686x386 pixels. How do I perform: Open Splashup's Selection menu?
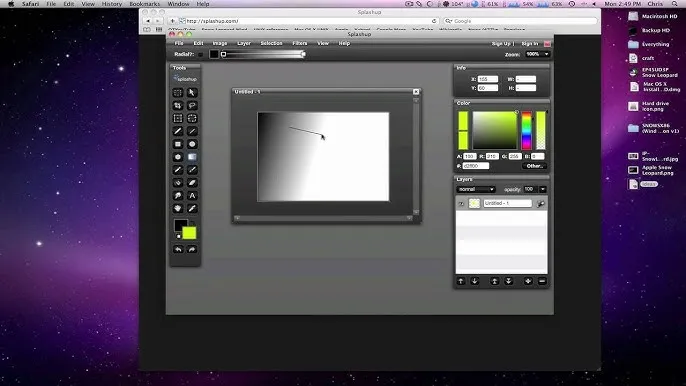271,43
